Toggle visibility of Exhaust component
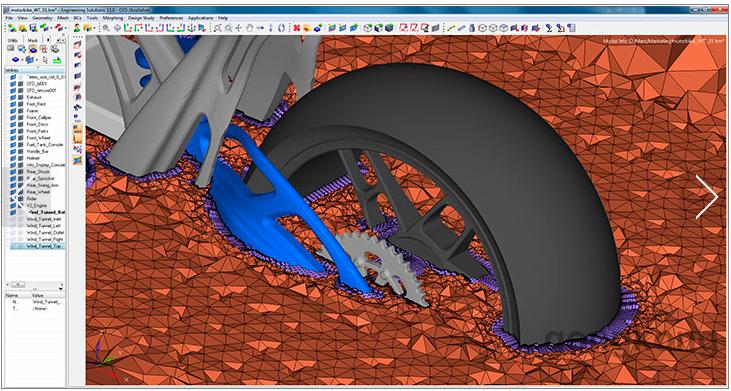731x391 pixels. [13, 96]
